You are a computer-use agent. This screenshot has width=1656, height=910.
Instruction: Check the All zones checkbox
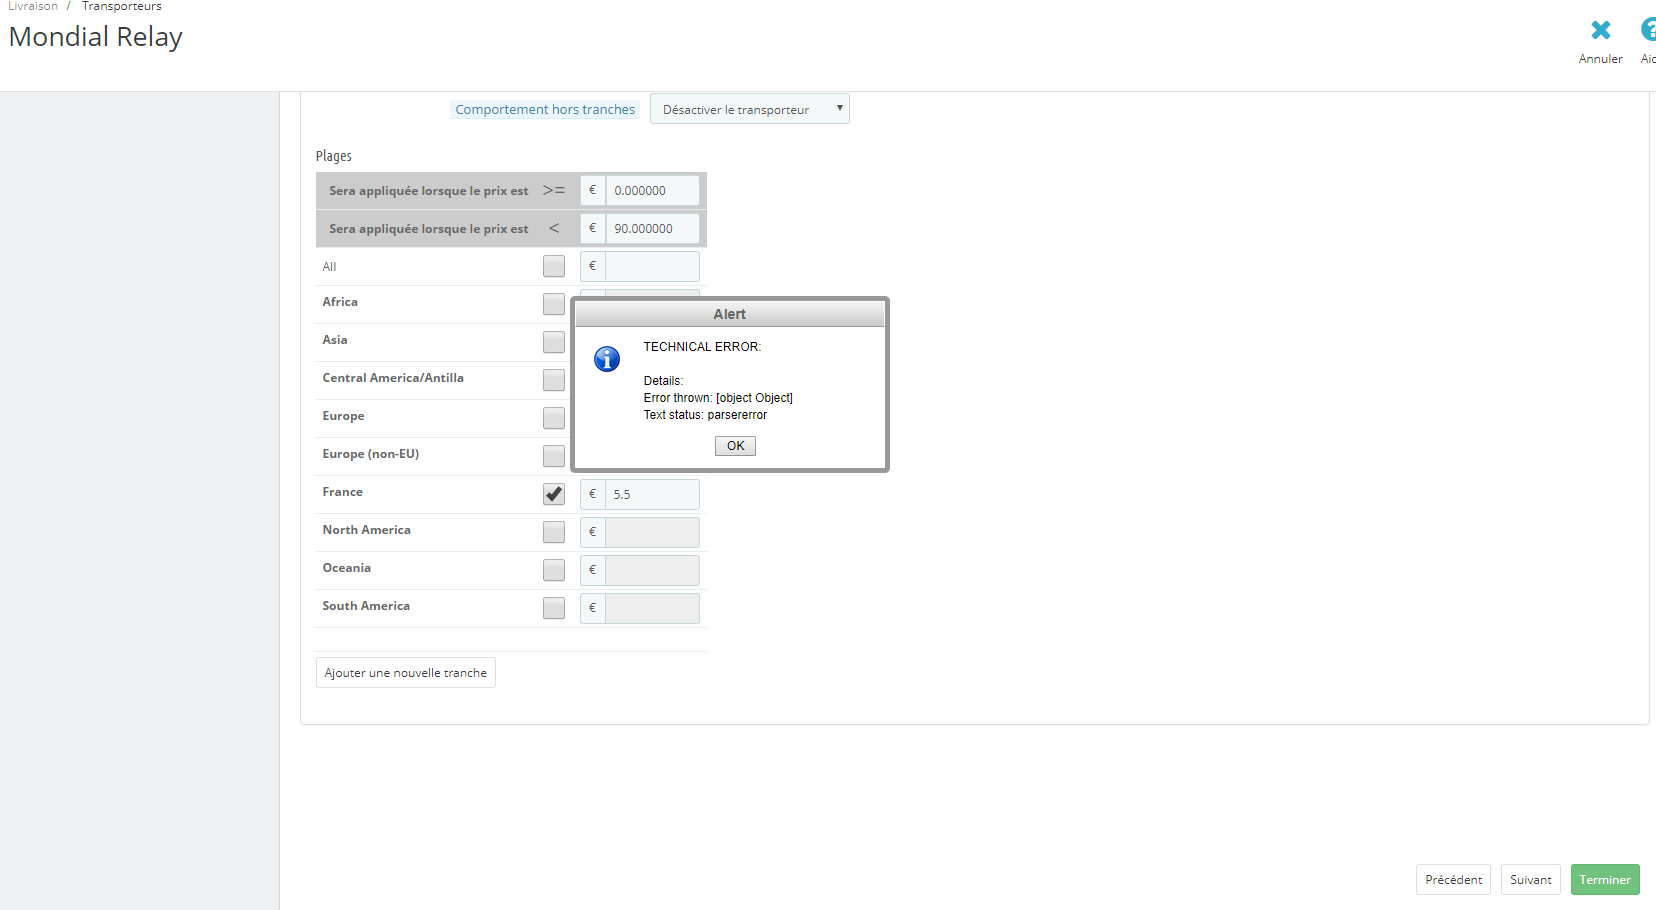(554, 266)
